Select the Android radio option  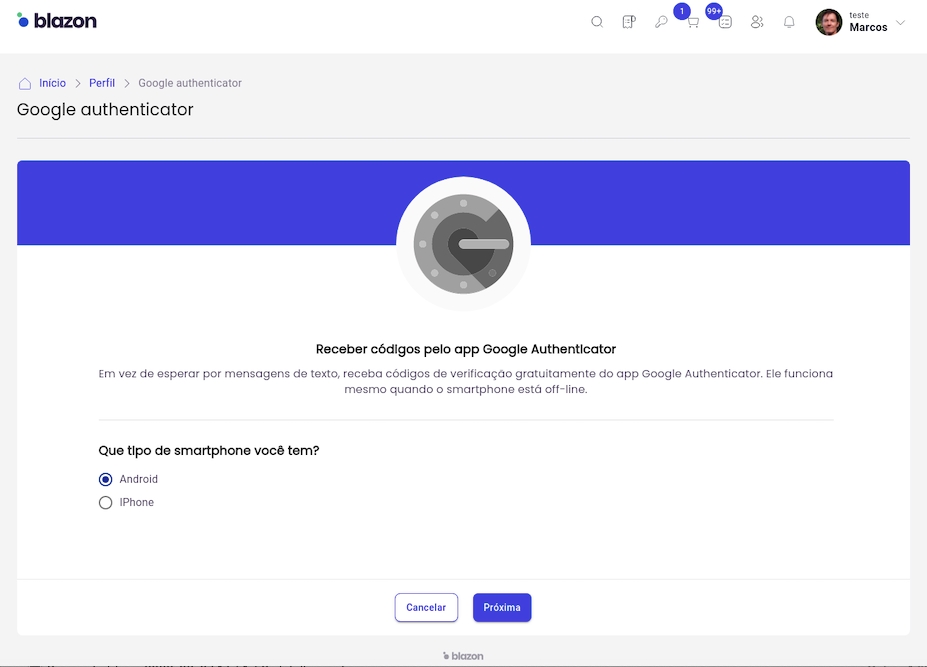coord(106,479)
